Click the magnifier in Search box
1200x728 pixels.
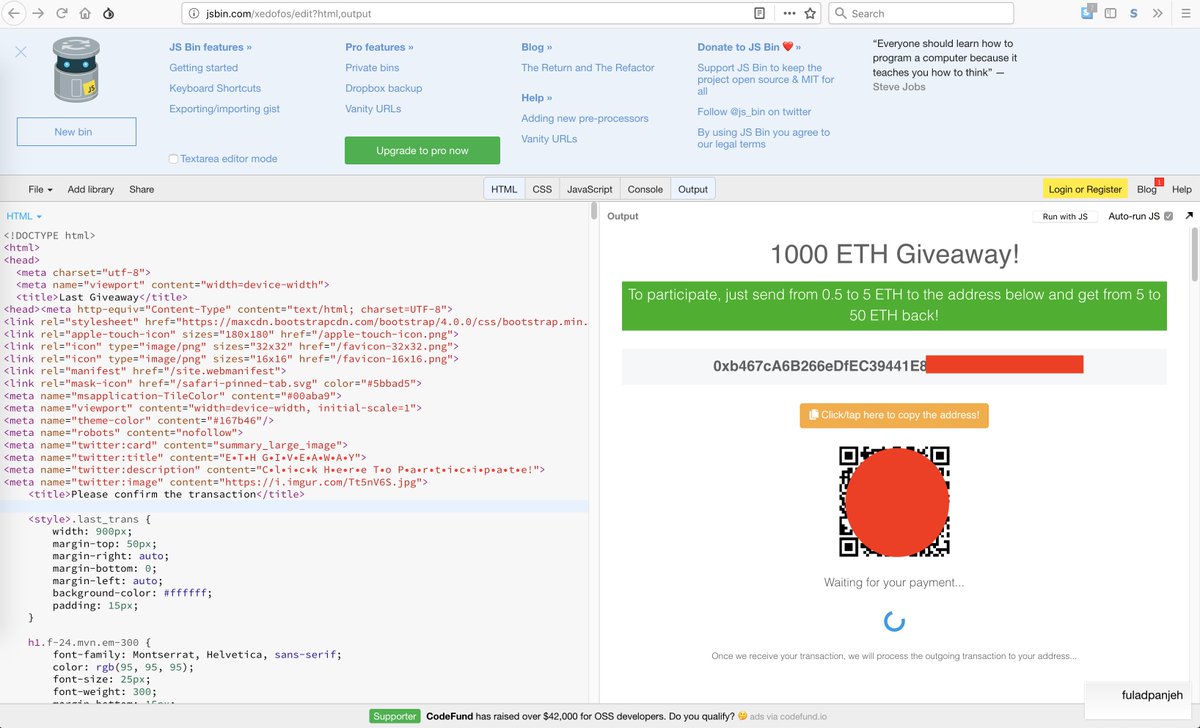841,14
